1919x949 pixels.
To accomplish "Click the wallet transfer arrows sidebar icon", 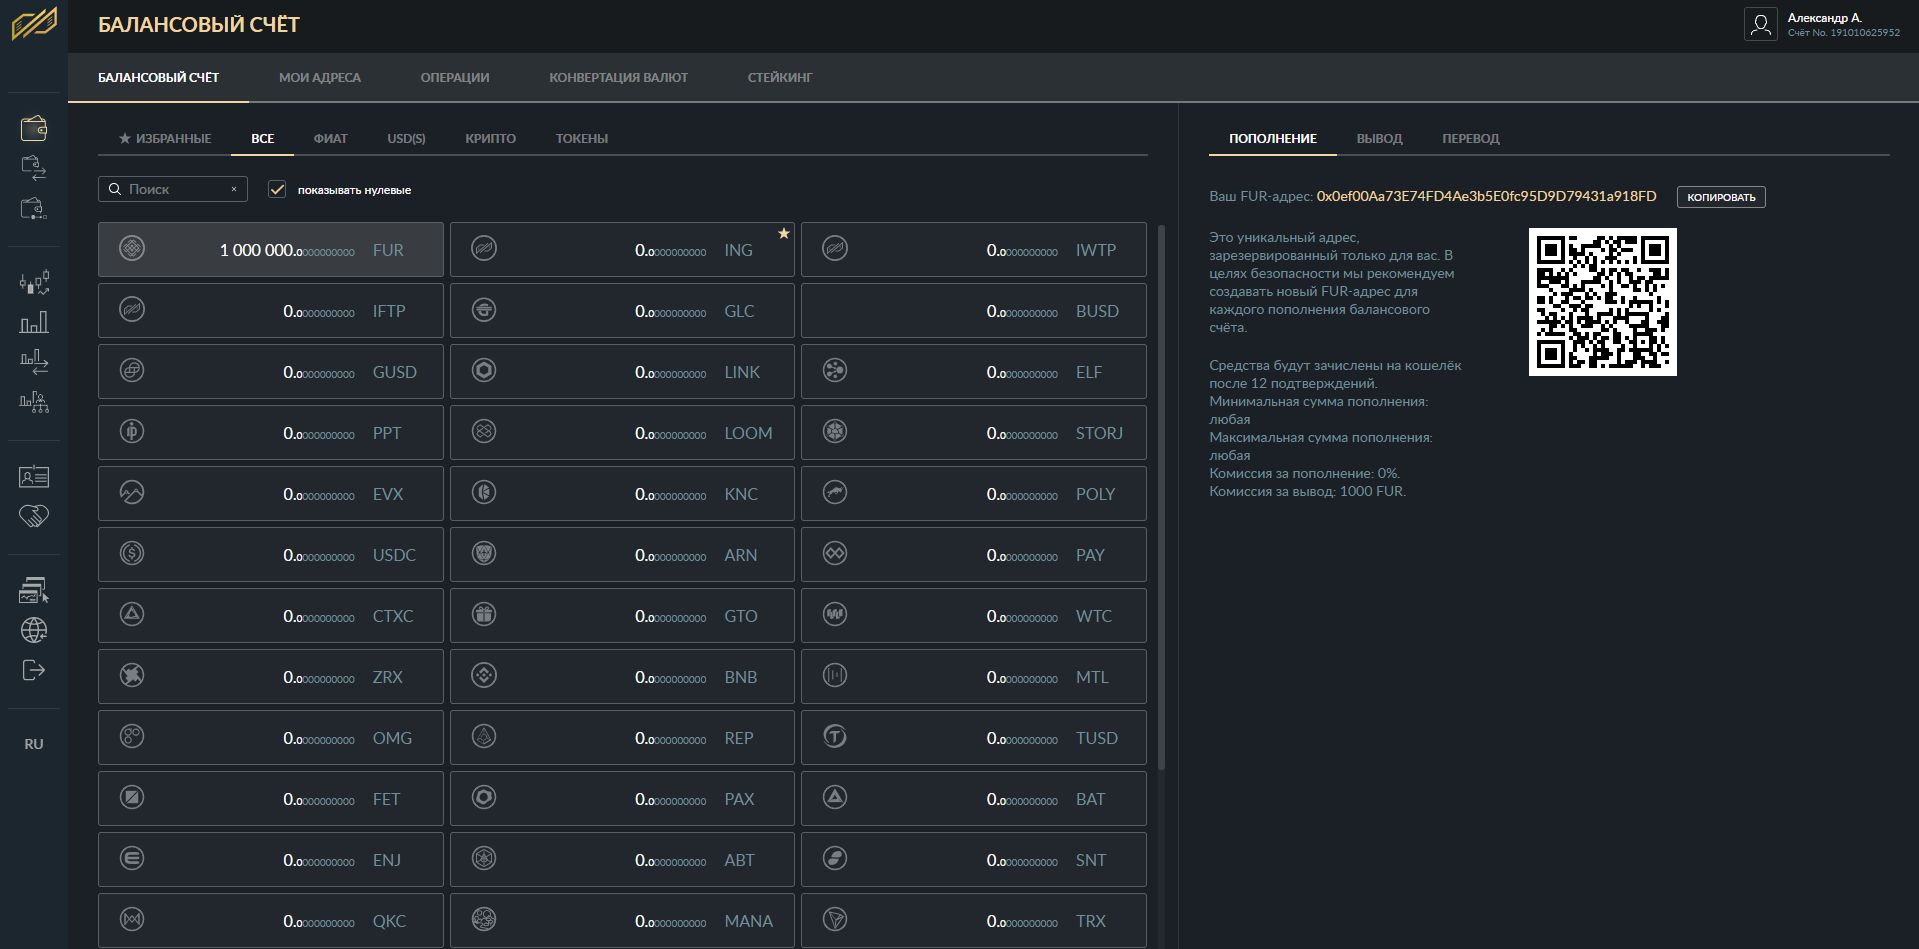I will [x=34, y=168].
